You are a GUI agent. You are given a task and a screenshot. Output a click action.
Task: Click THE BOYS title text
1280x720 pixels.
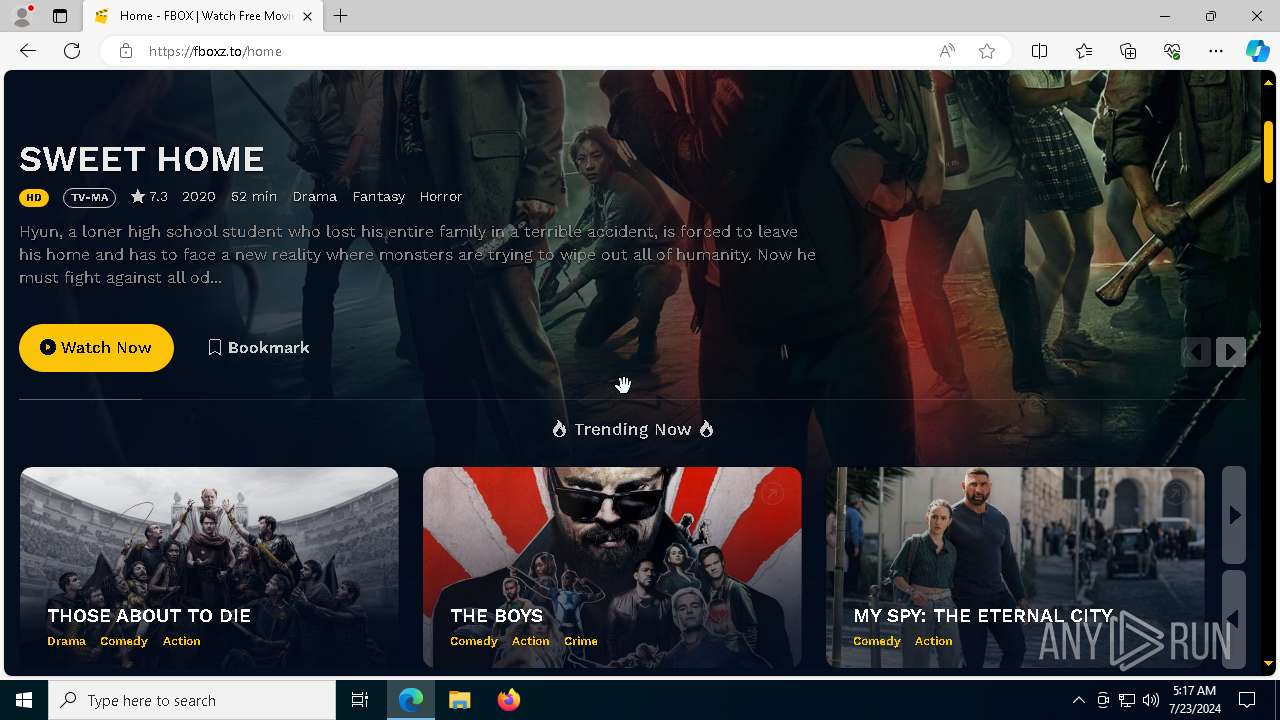(497, 616)
